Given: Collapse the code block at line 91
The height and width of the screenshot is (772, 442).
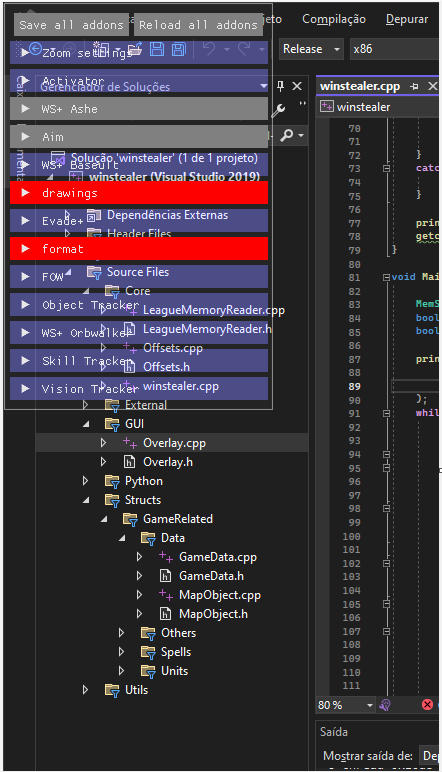Looking at the screenshot, I should [x=386, y=414].
